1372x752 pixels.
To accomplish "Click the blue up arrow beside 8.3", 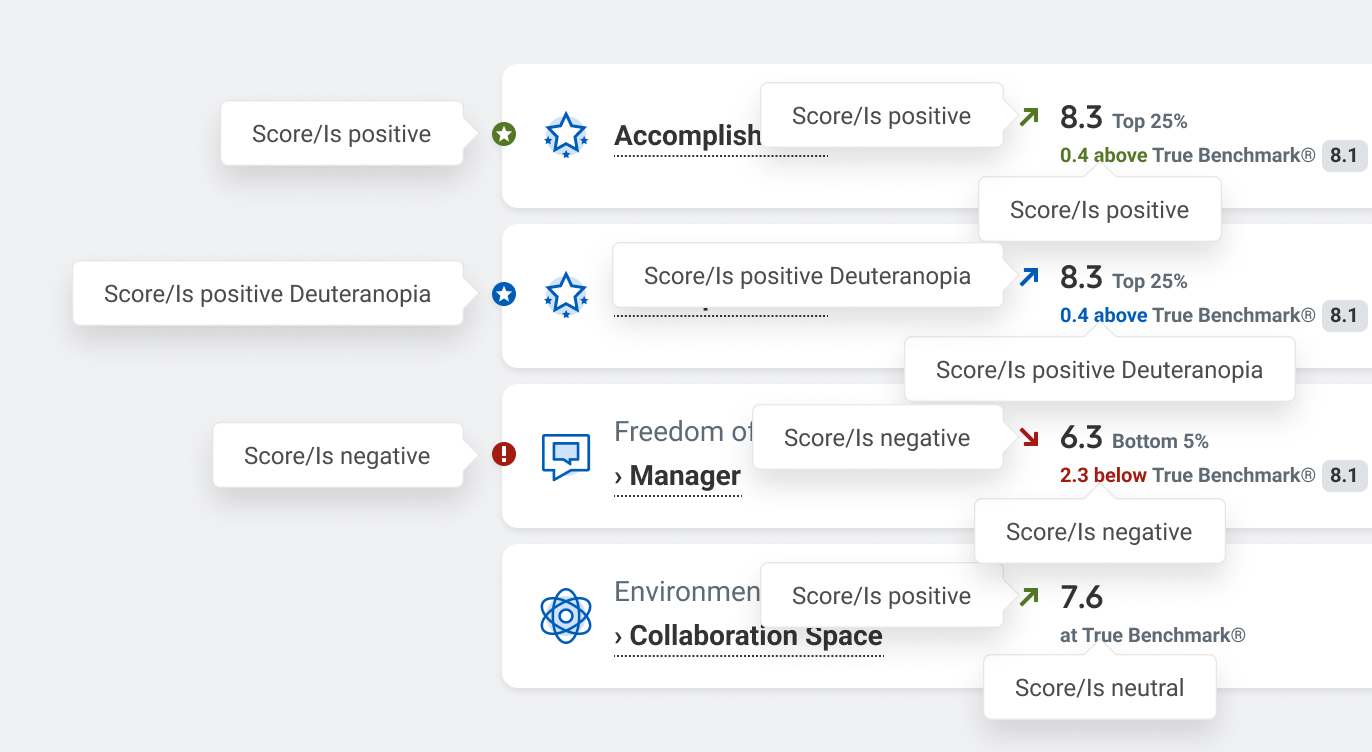I will [x=1029, y=277].
